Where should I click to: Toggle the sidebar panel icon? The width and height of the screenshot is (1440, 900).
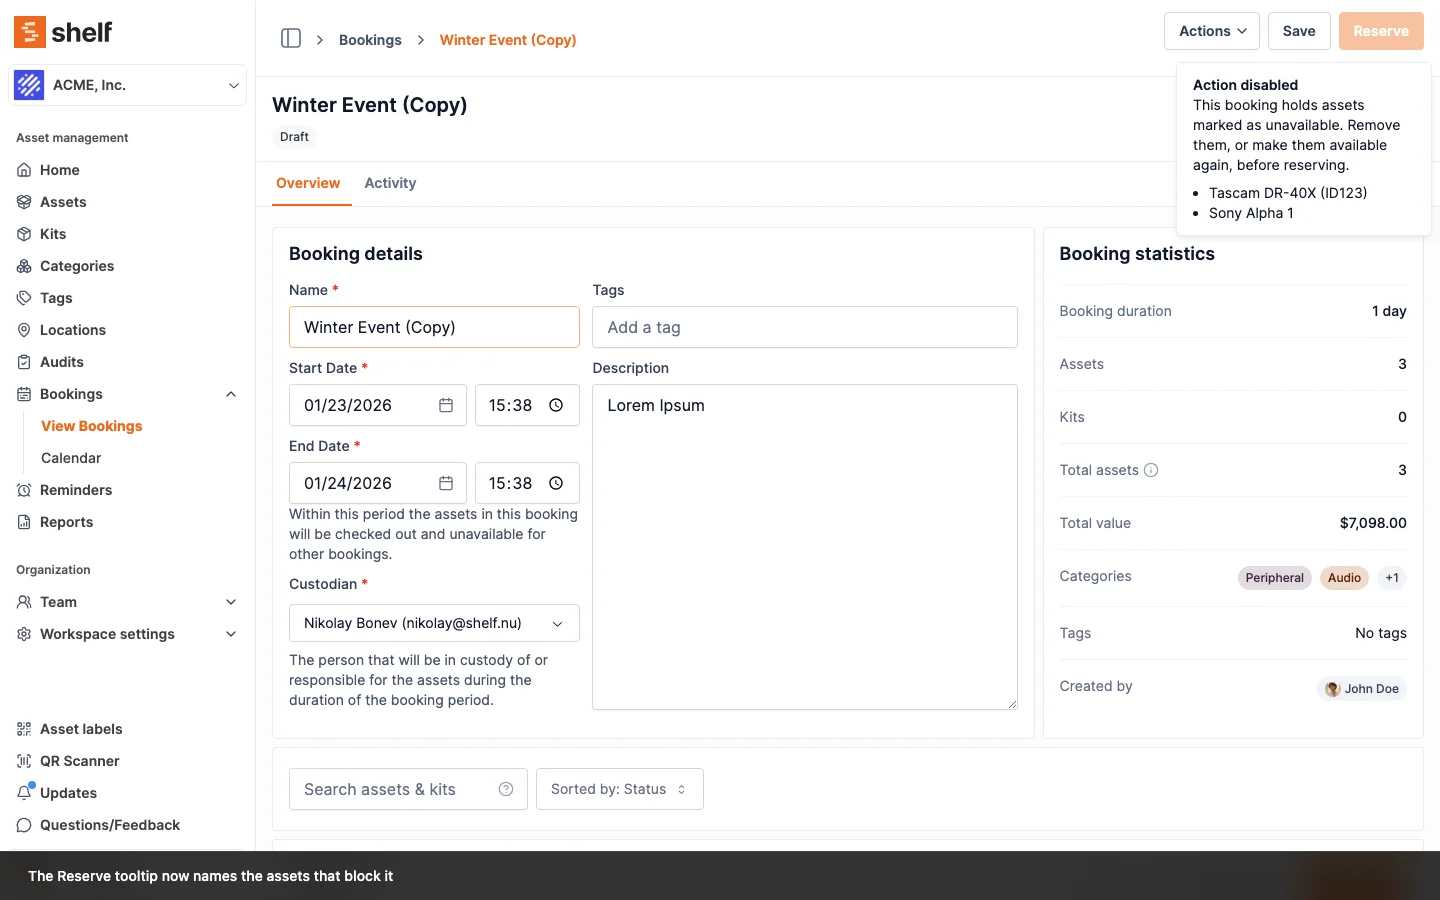291,39
